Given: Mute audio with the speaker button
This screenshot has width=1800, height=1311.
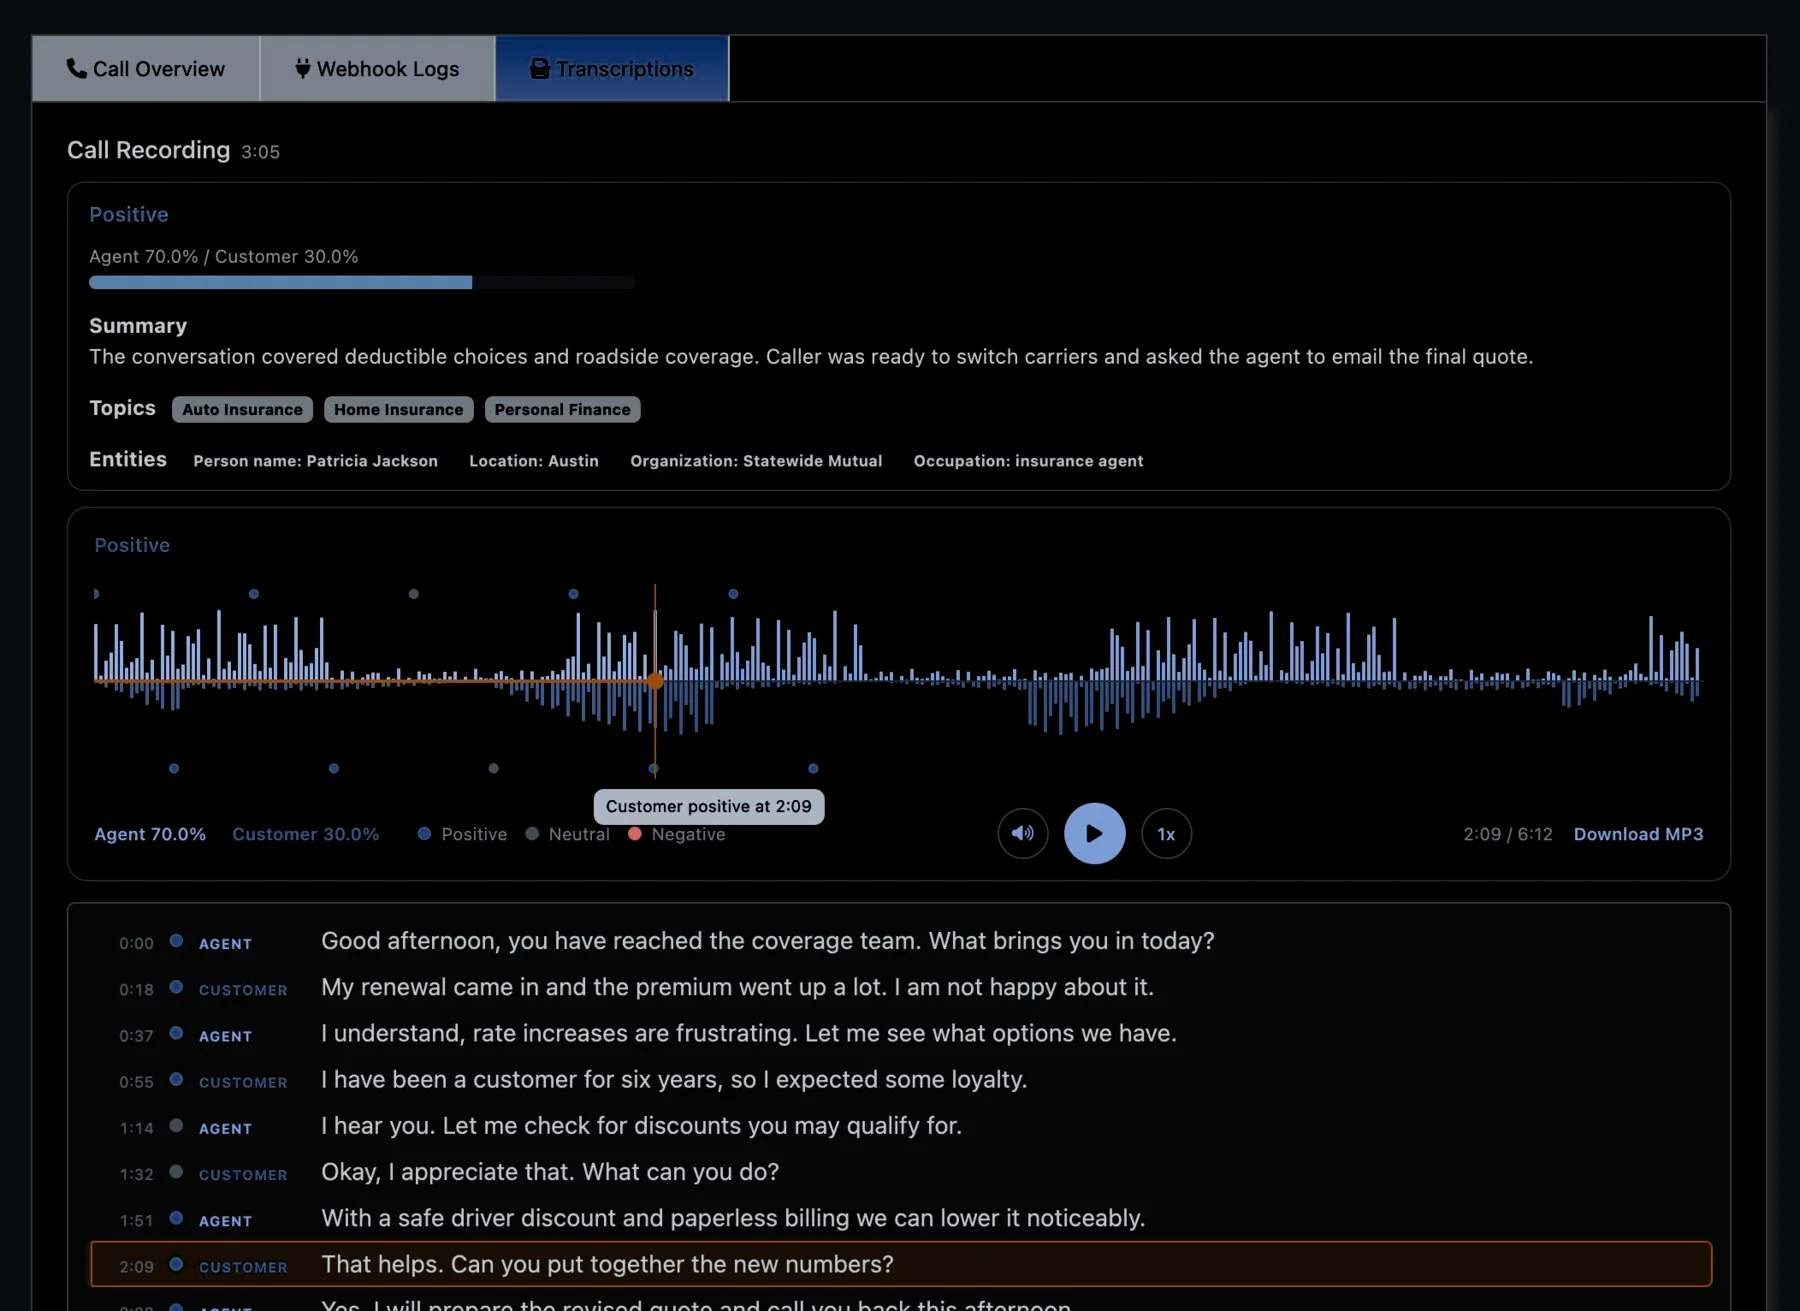Looking at the screenshot, I should (x=1022, y=833).
